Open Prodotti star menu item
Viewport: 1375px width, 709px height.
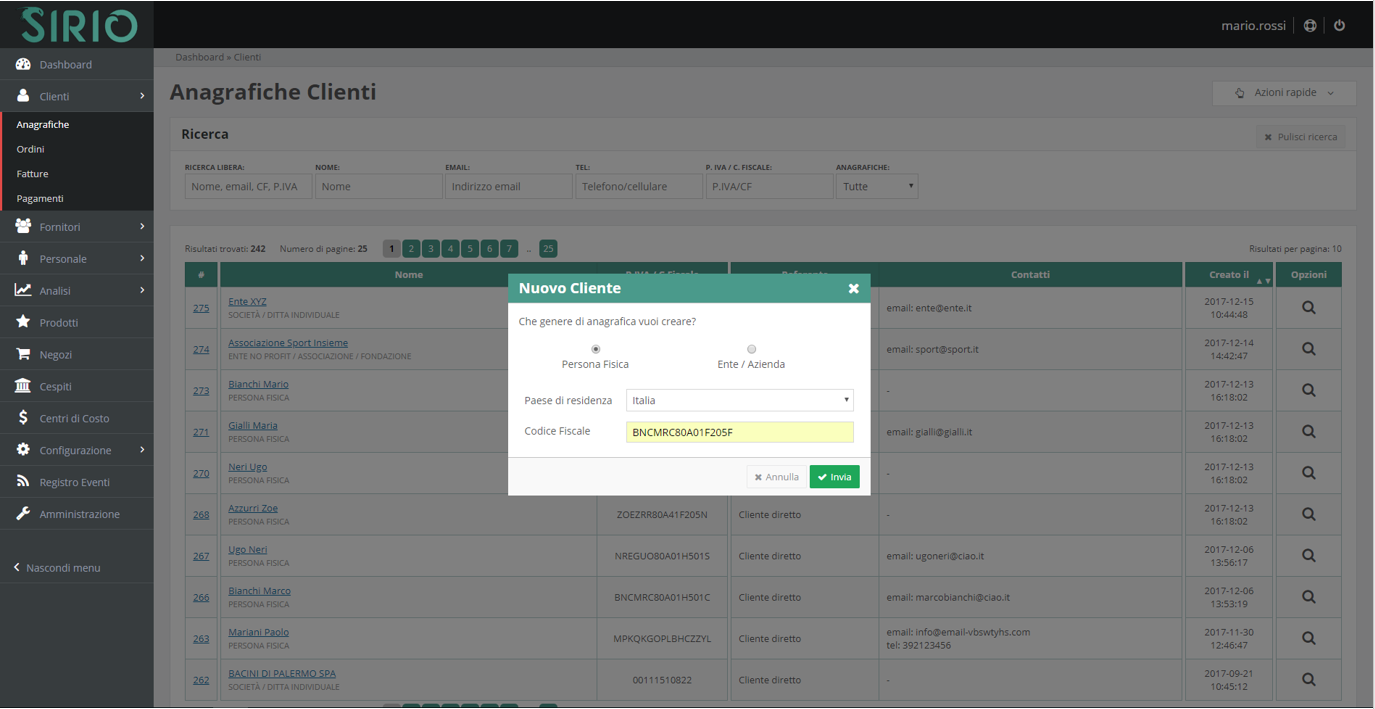[x=58, y=323]
